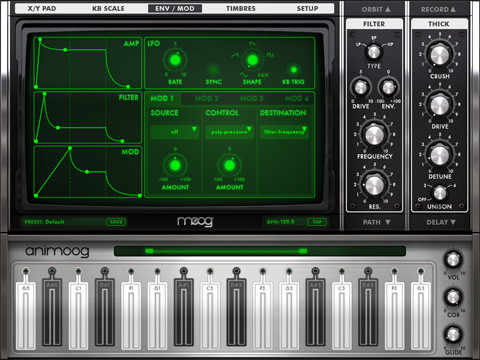Expand the DELAY module
480x360 pixels.
click(441, 222)
